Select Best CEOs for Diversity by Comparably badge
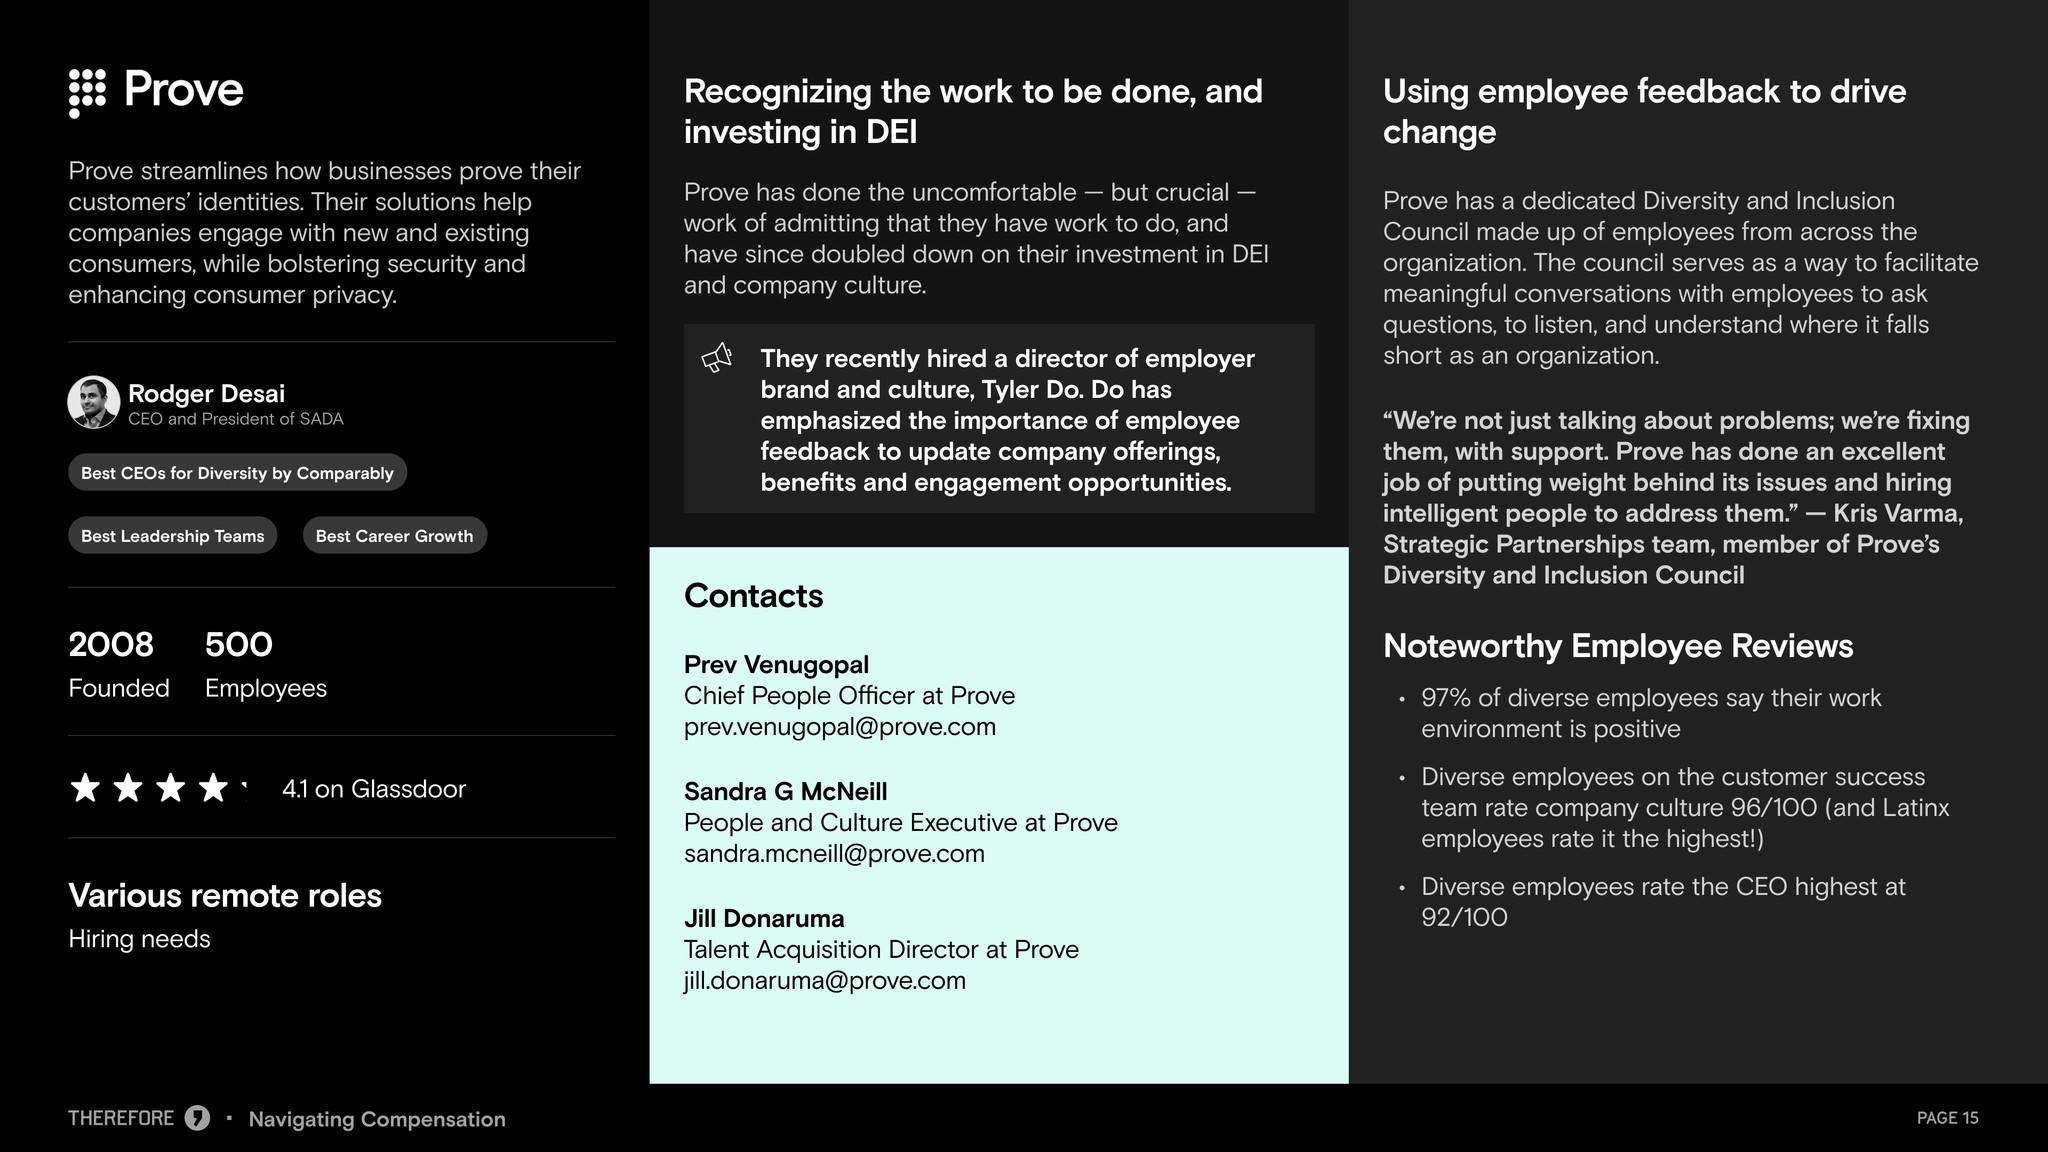The width and height of the screenshot is (2048, 1152). click(237, 473)
